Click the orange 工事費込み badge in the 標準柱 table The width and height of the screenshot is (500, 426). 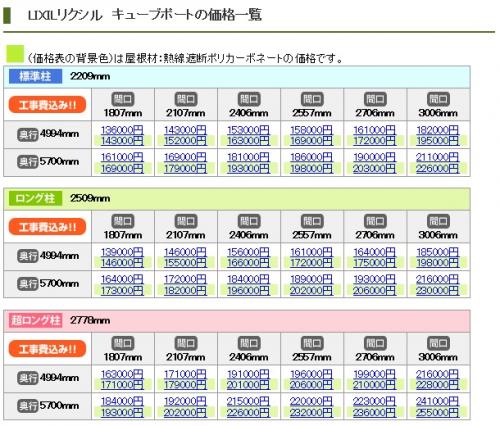coord(47,105)
